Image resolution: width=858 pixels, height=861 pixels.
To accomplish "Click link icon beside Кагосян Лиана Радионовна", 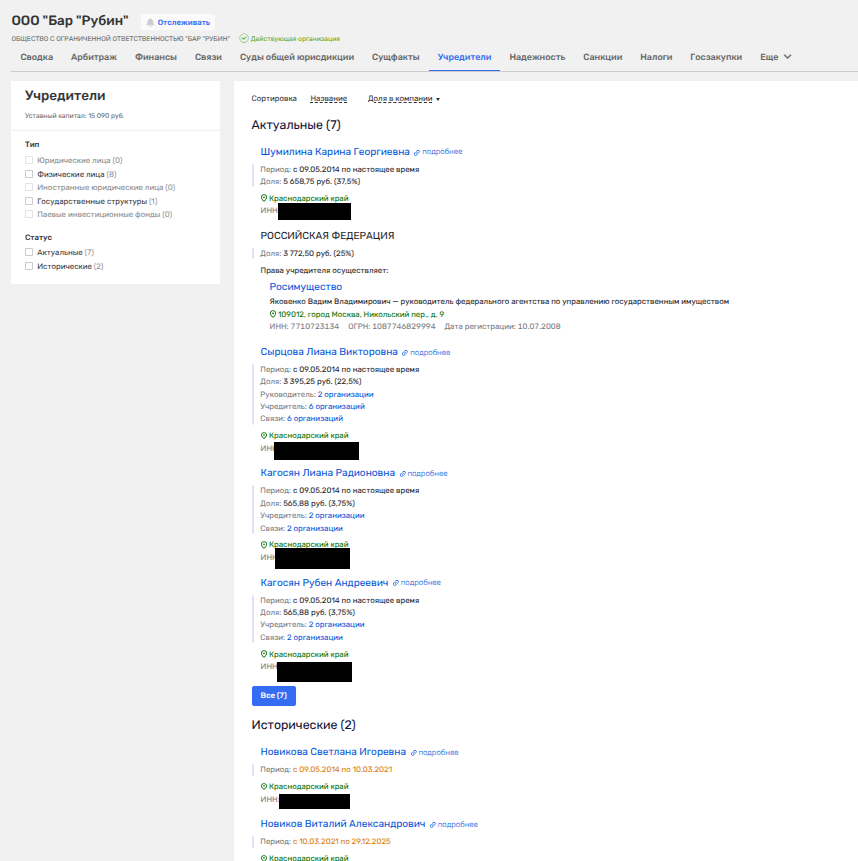I will tap(402, 474).
